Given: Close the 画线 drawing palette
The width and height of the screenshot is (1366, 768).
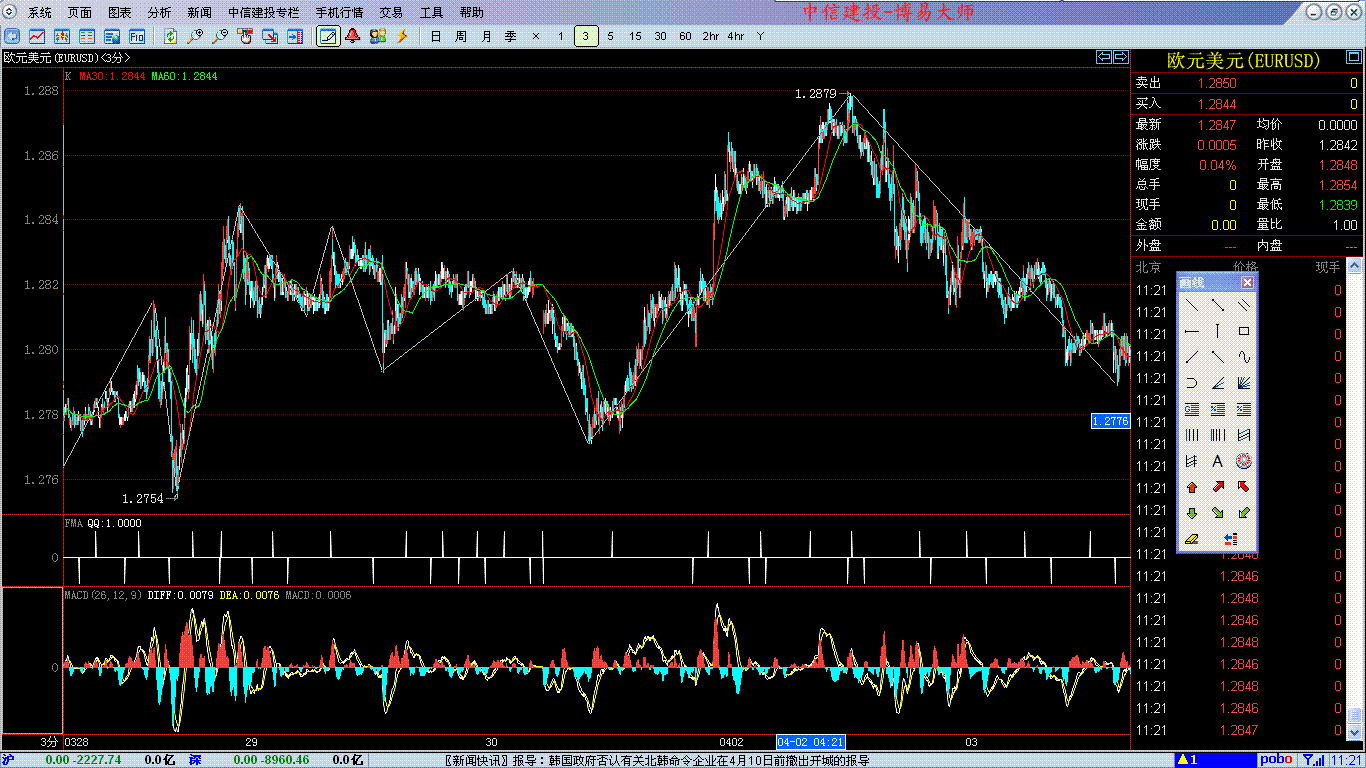Looking at the screenshot, I should point(1247,283).
